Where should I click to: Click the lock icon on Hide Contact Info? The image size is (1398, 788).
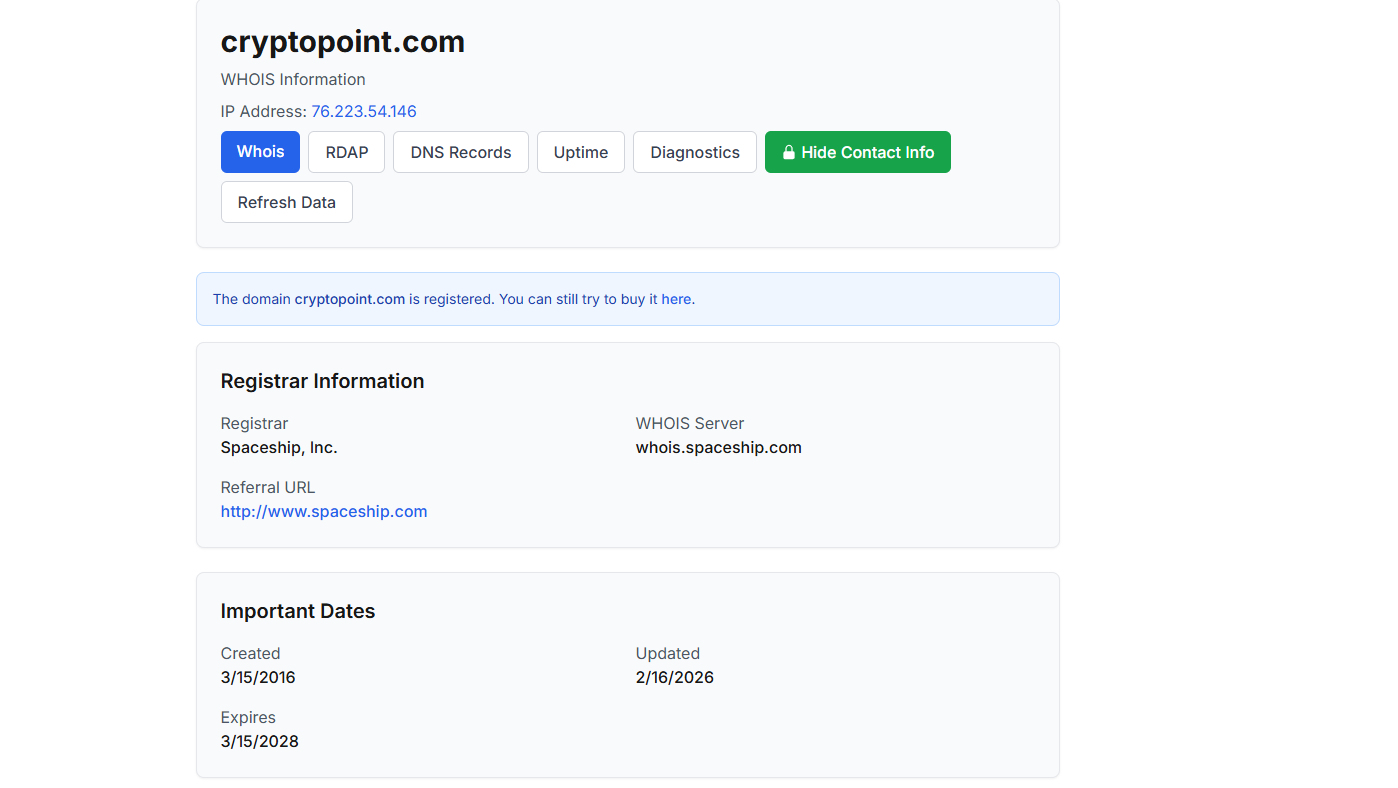(x=788, y=152)
